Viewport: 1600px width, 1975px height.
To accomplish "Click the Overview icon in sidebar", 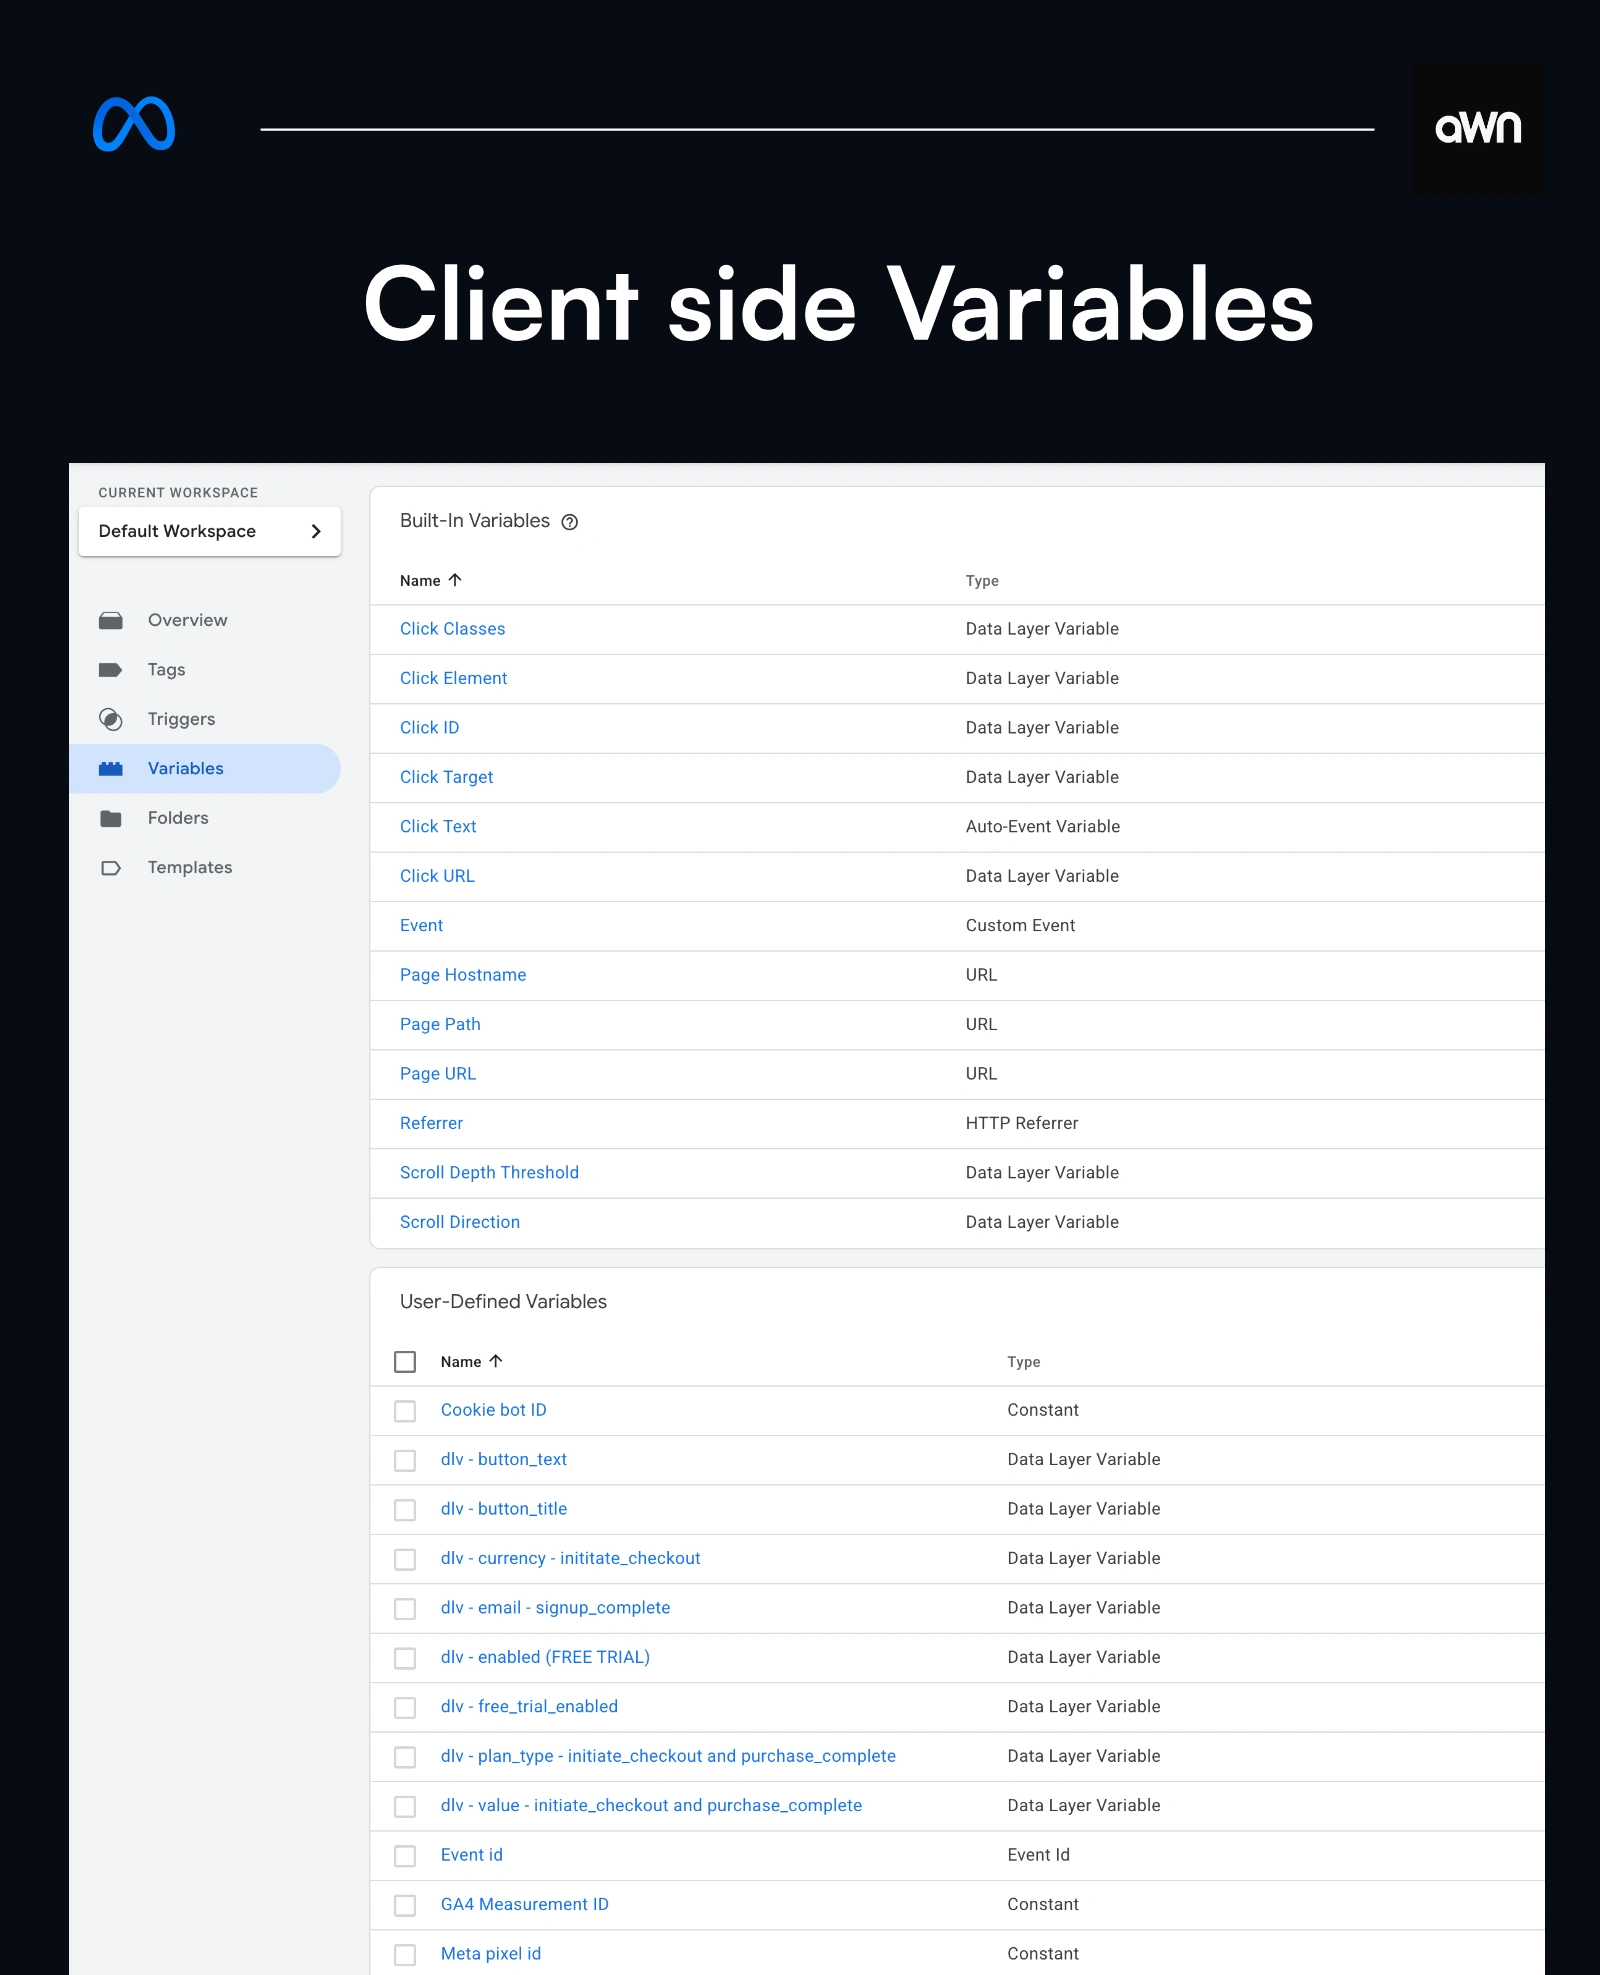I will coord(111,621).
